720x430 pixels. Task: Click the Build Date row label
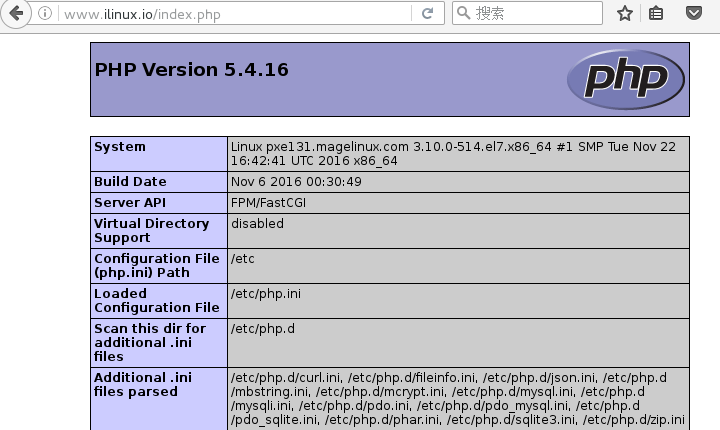click(130, 182)
